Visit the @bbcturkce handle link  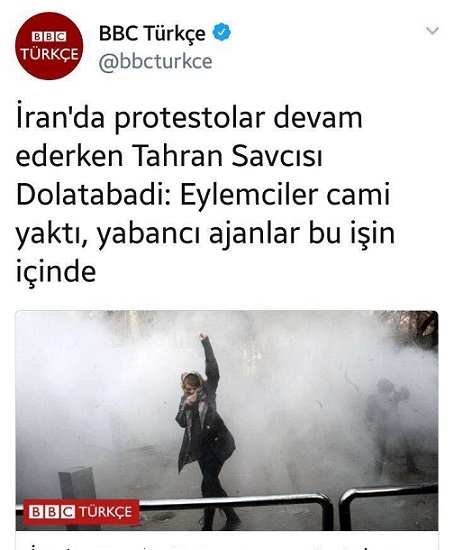coord(155,62)
